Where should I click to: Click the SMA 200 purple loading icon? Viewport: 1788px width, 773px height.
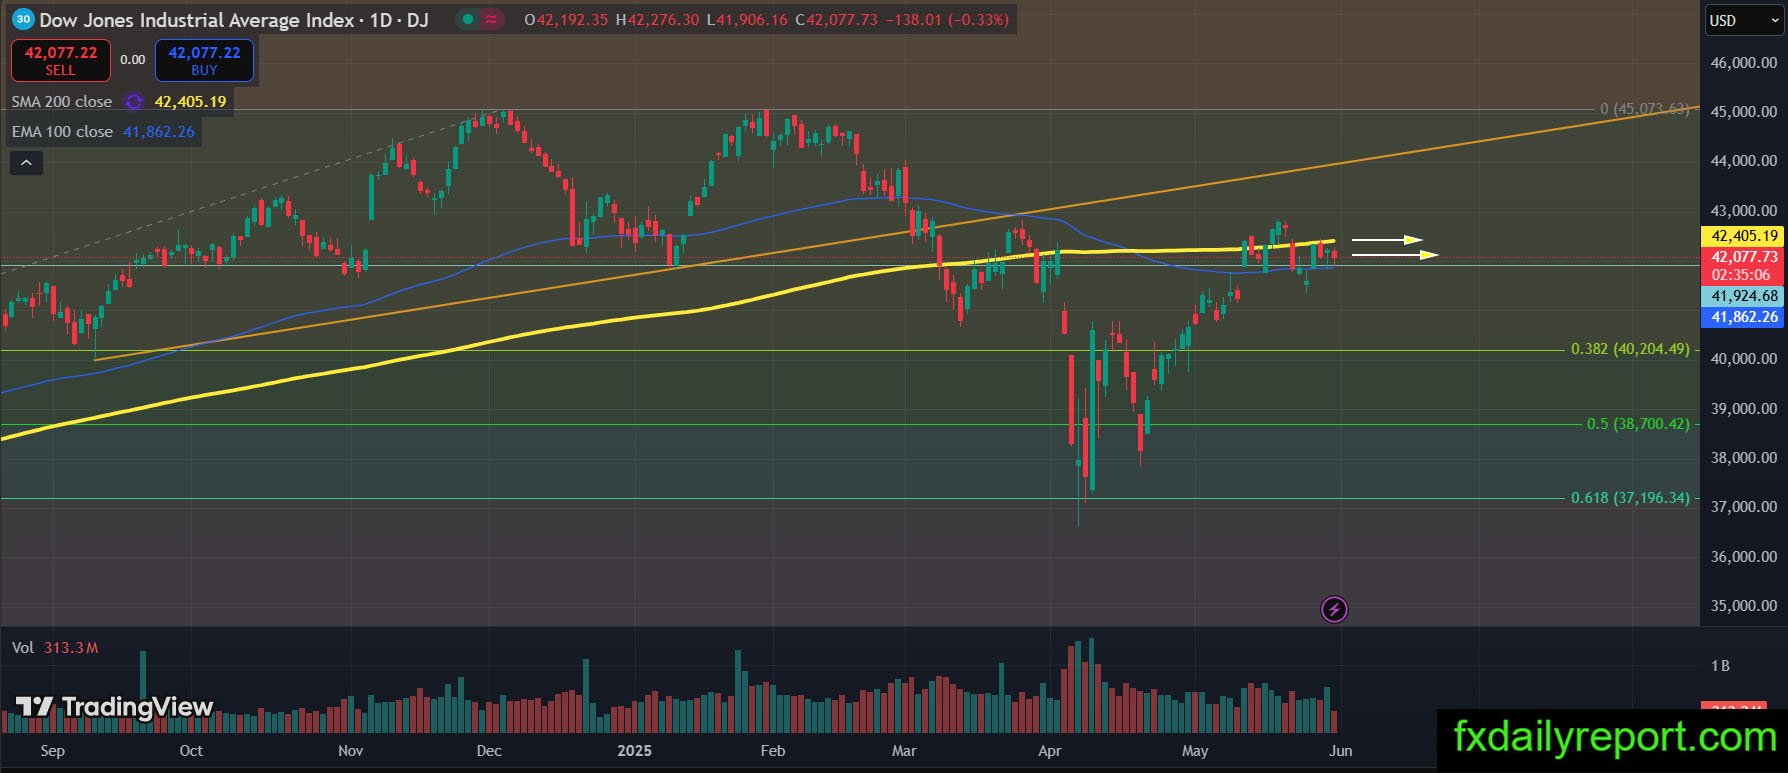[x=133, y=102]
